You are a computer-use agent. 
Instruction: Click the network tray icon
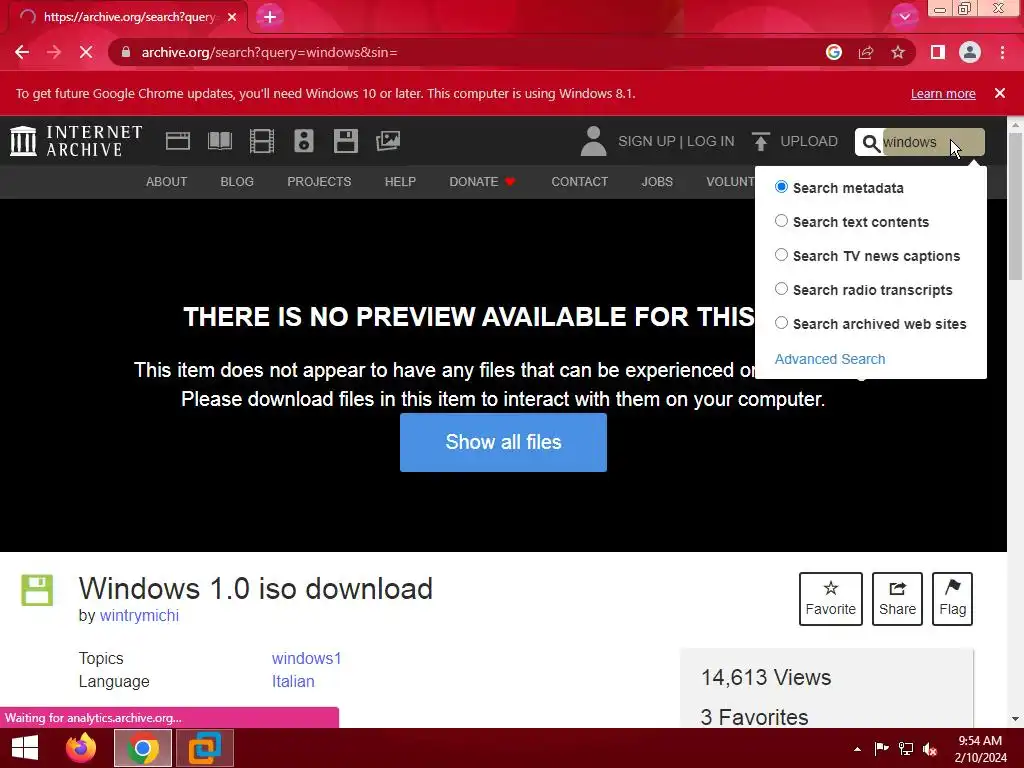[906, 749]
